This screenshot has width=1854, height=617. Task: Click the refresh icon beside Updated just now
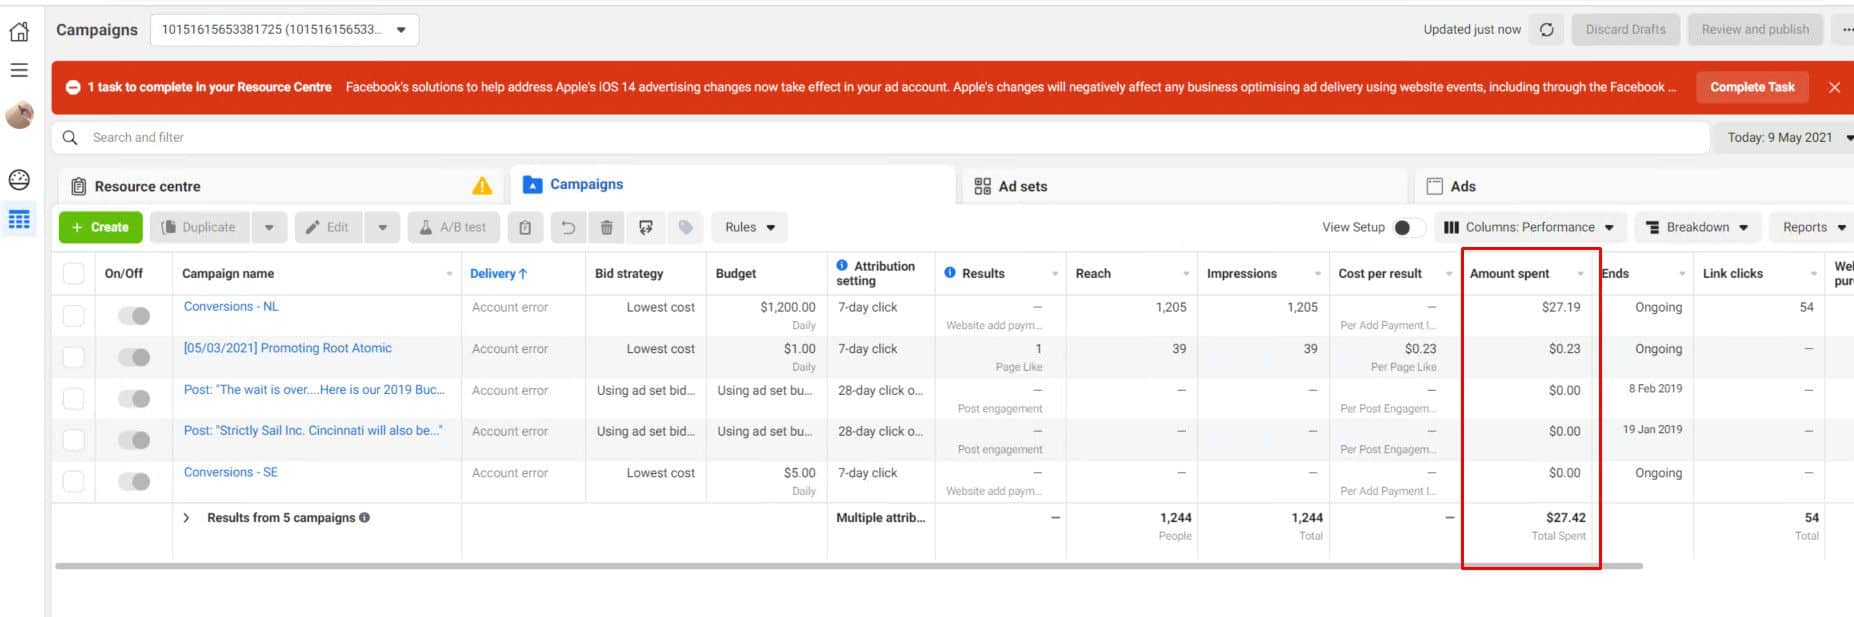pyautogui.click(x=1546, y=30)
